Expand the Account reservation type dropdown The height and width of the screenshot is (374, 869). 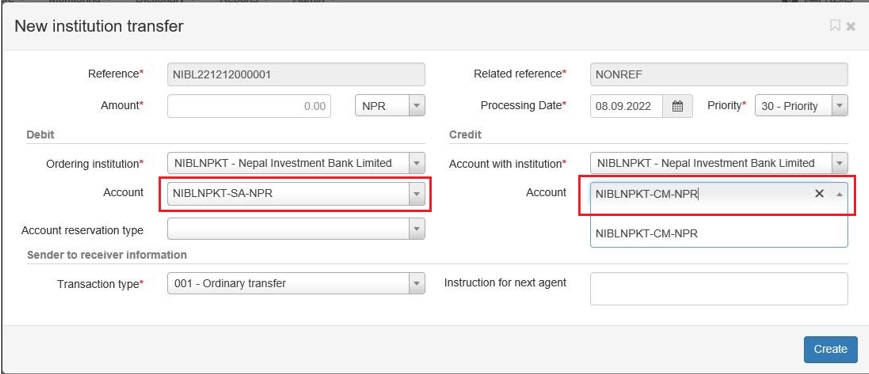pos(296,229)
